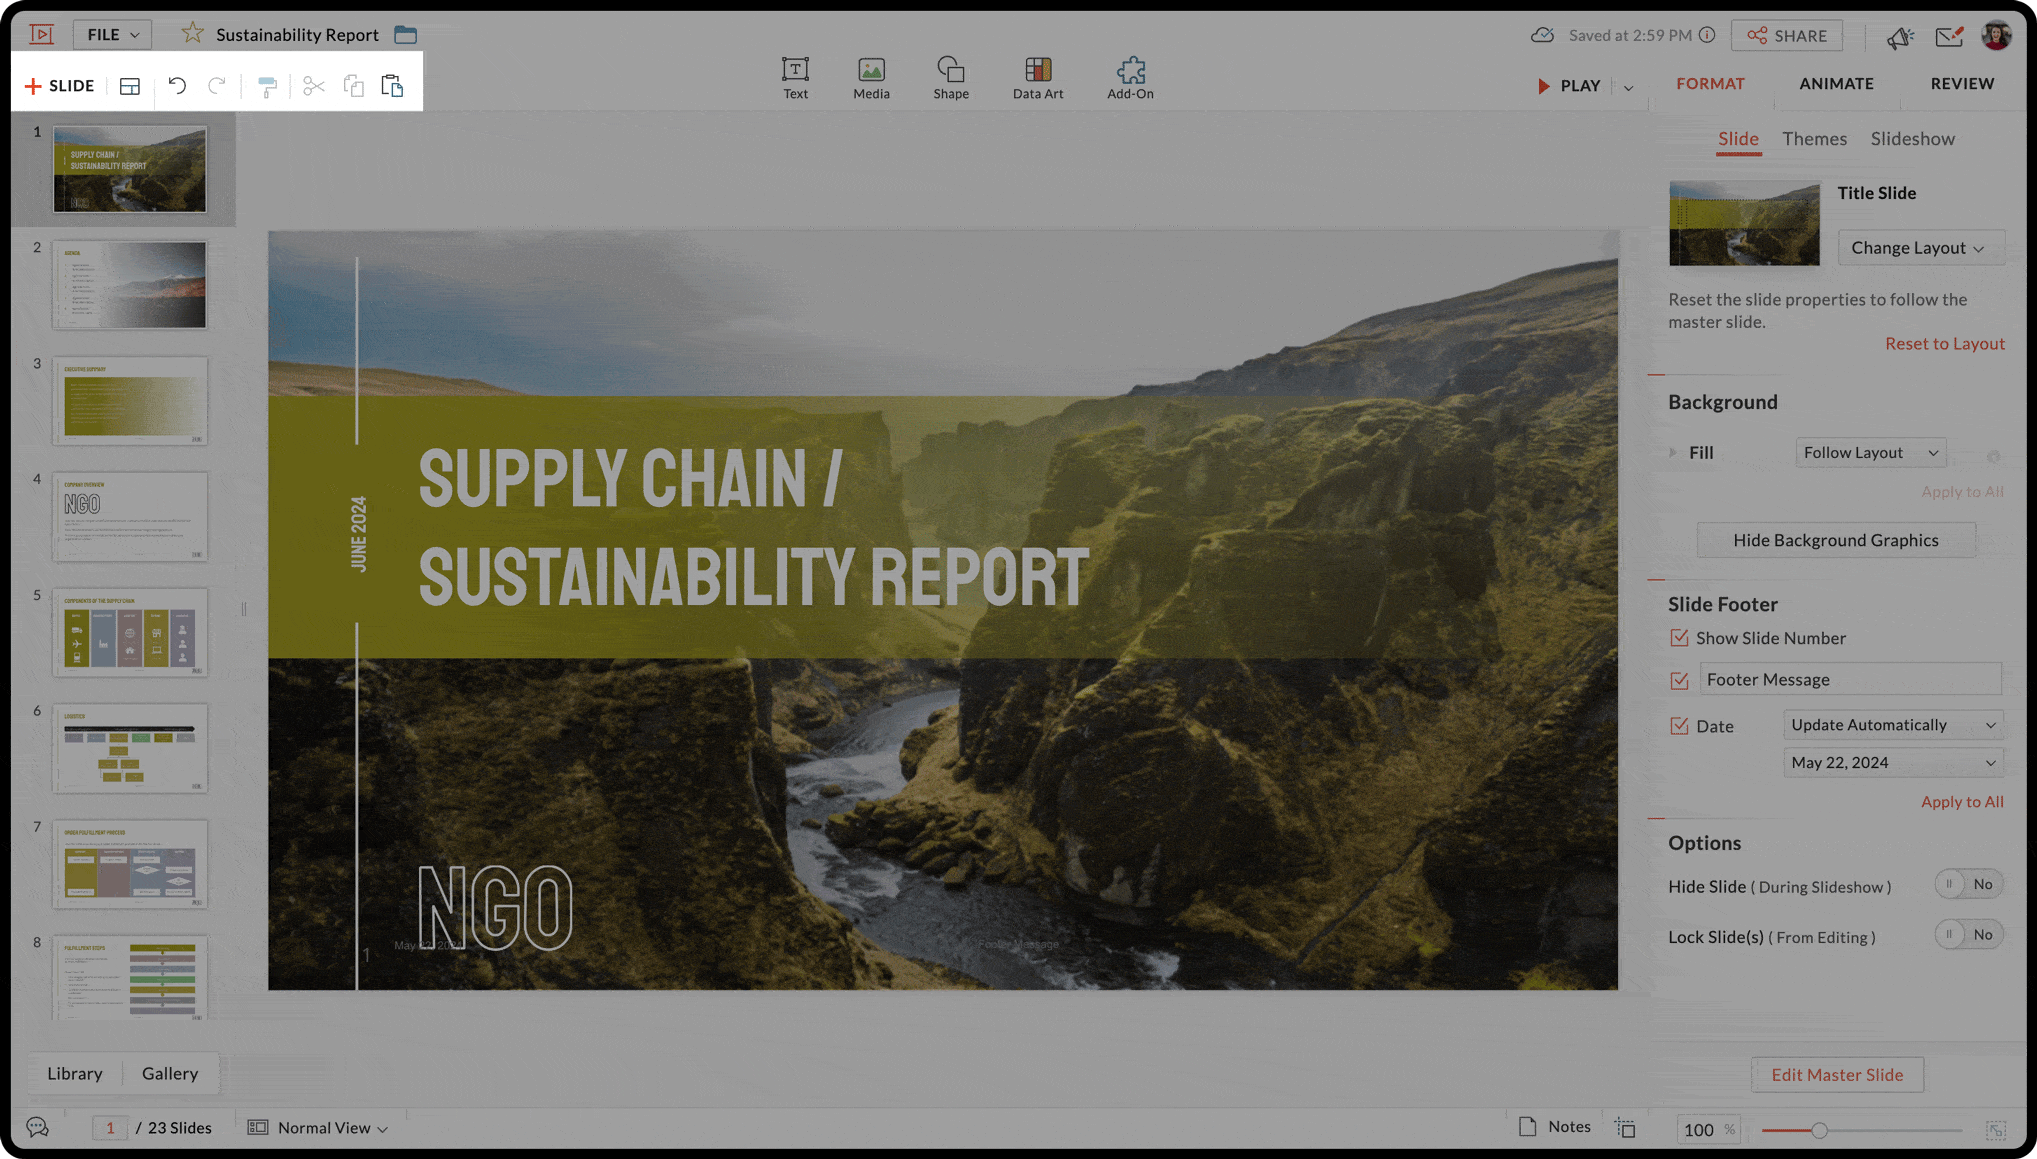Viewport: 2037px width, 1159px height.
Task: Open the Data Art tool
Action: 1037,78
